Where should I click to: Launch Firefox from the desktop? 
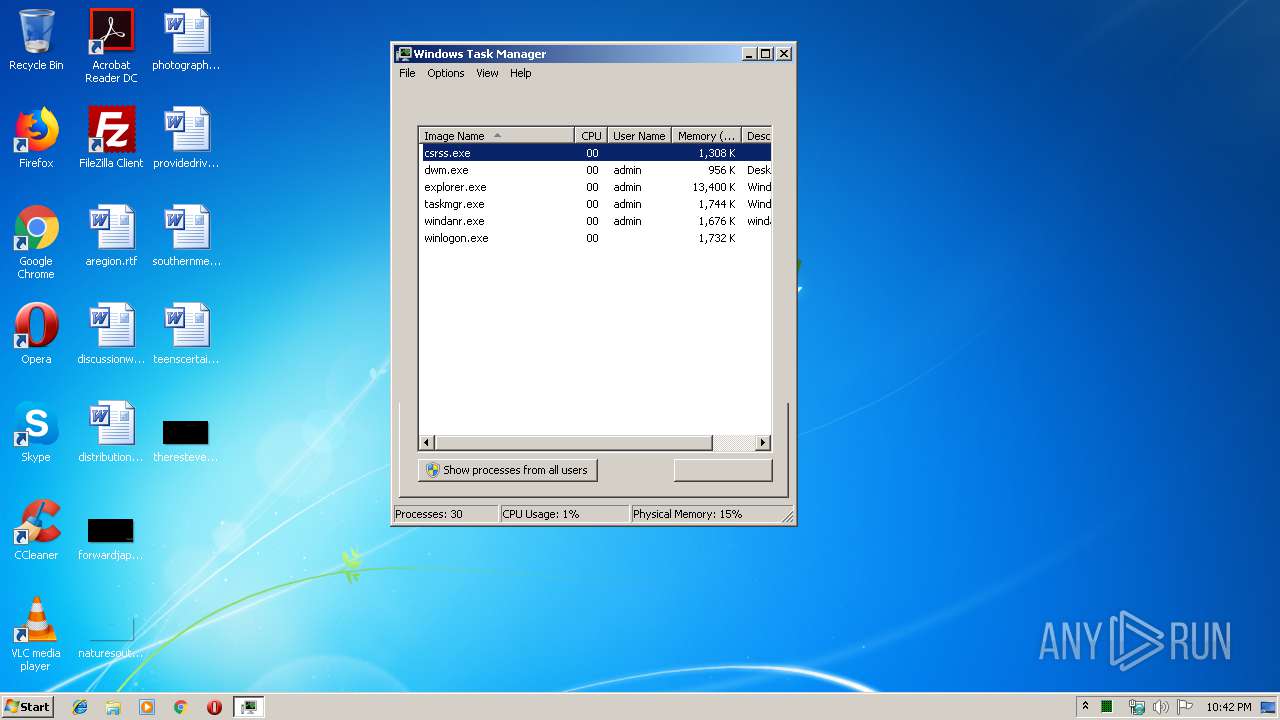36,138
